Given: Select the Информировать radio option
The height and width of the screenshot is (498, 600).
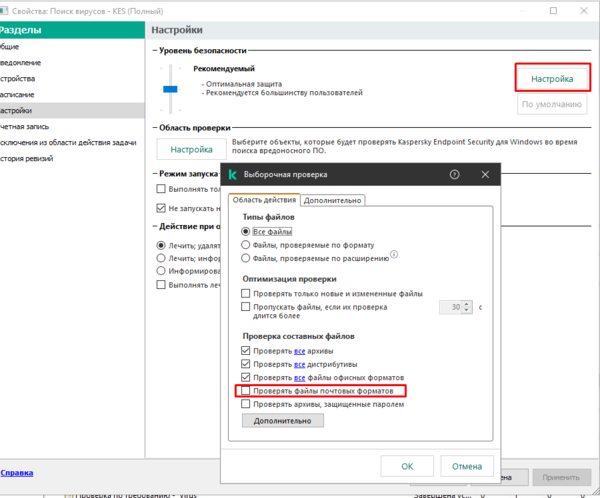Looking at the screenshot, I should click(161, 271).
